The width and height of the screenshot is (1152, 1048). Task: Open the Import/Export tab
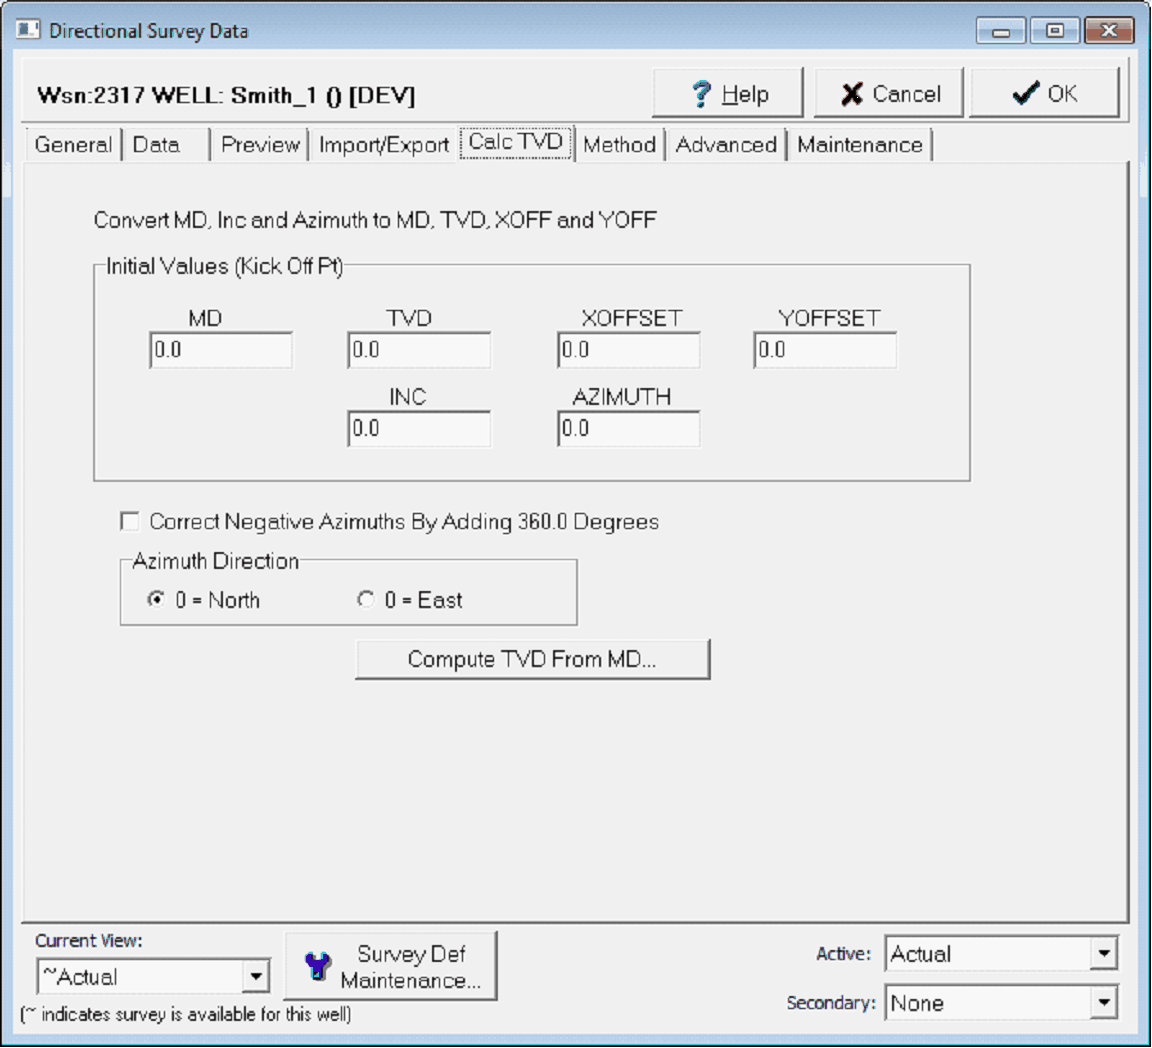click(x=384, y=145)
